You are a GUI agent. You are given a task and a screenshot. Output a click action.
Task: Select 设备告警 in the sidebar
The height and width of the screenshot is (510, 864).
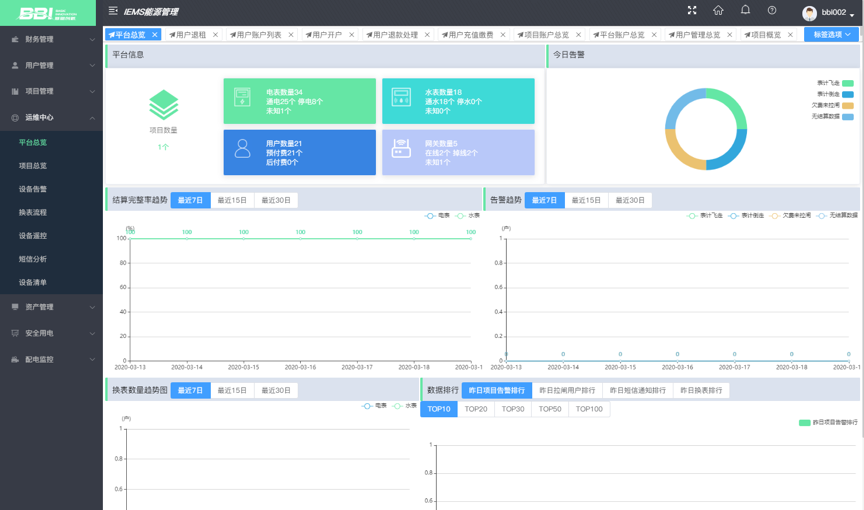click(x=33, y=189)
